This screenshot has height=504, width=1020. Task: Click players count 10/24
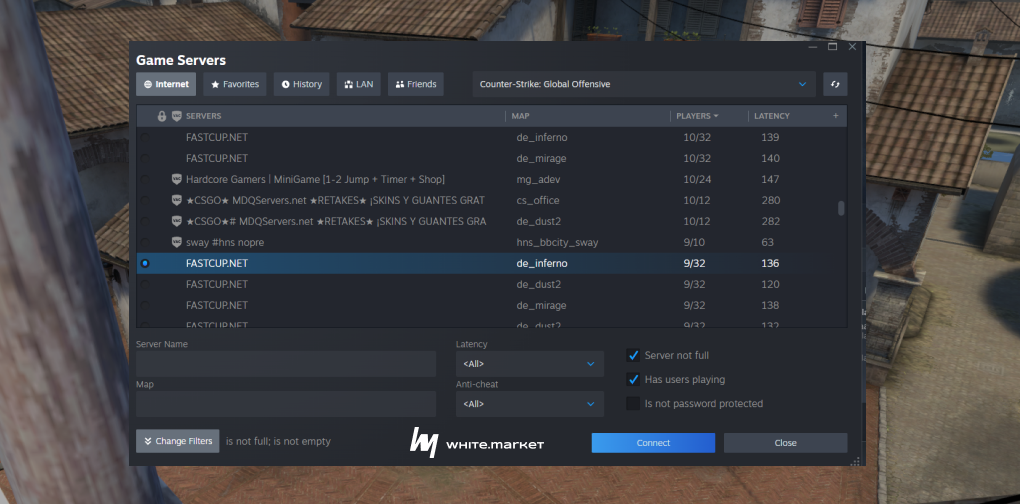point(697,179)
